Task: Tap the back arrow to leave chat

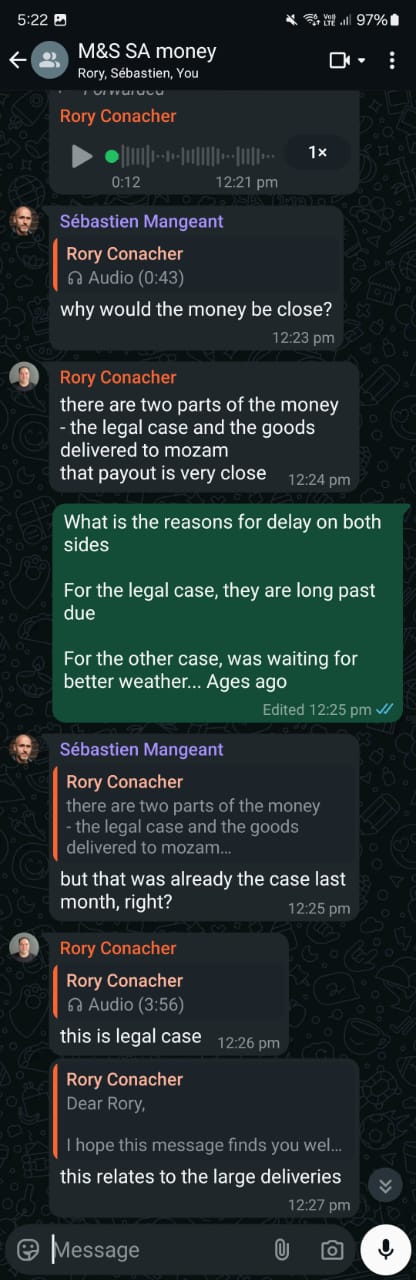Action: pos(17,60)
